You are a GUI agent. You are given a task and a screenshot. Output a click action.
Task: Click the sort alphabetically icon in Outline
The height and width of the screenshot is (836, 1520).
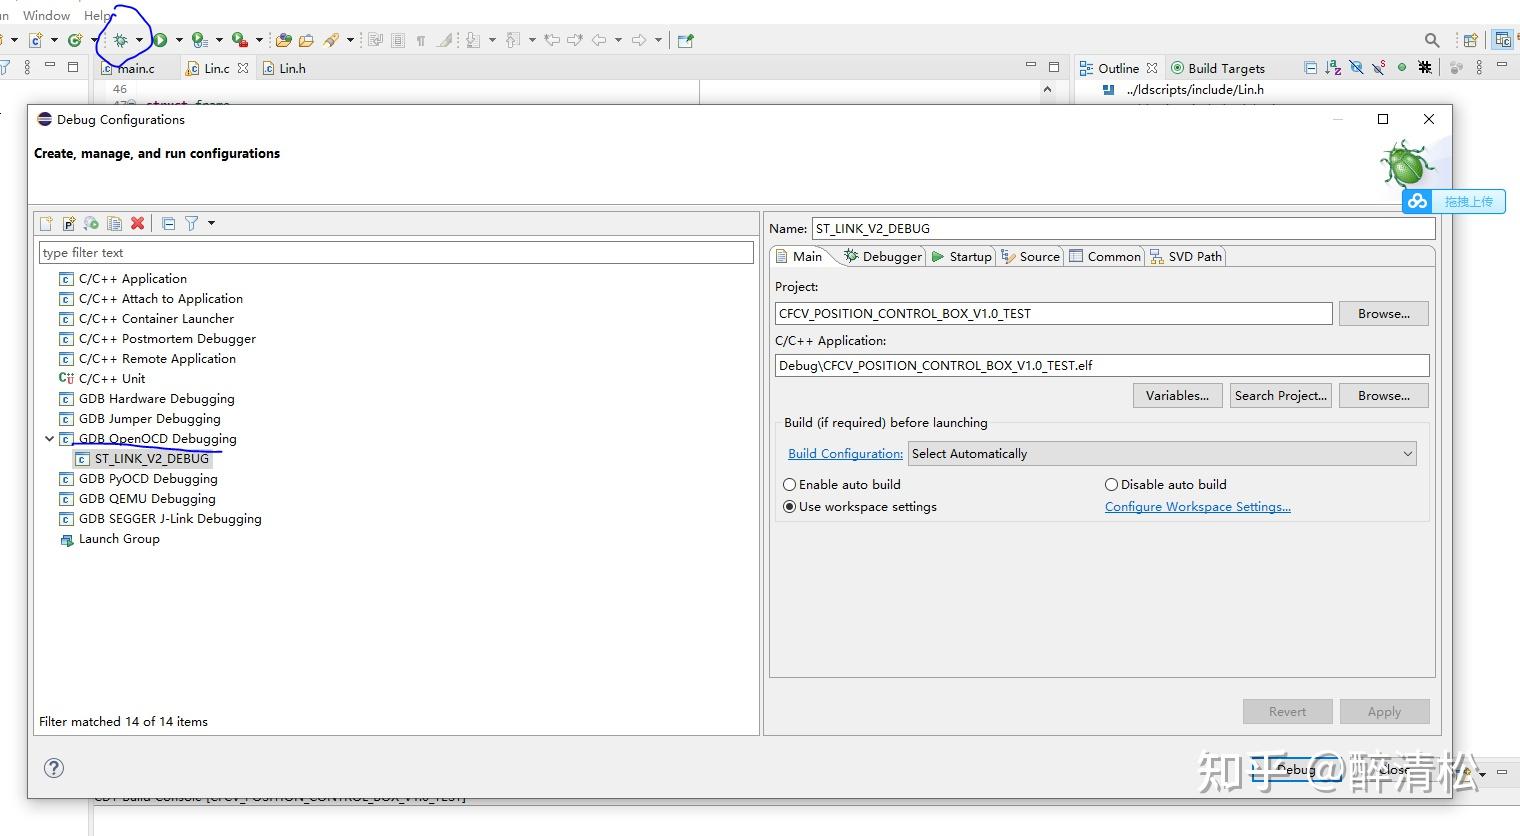click(1332, 68)
